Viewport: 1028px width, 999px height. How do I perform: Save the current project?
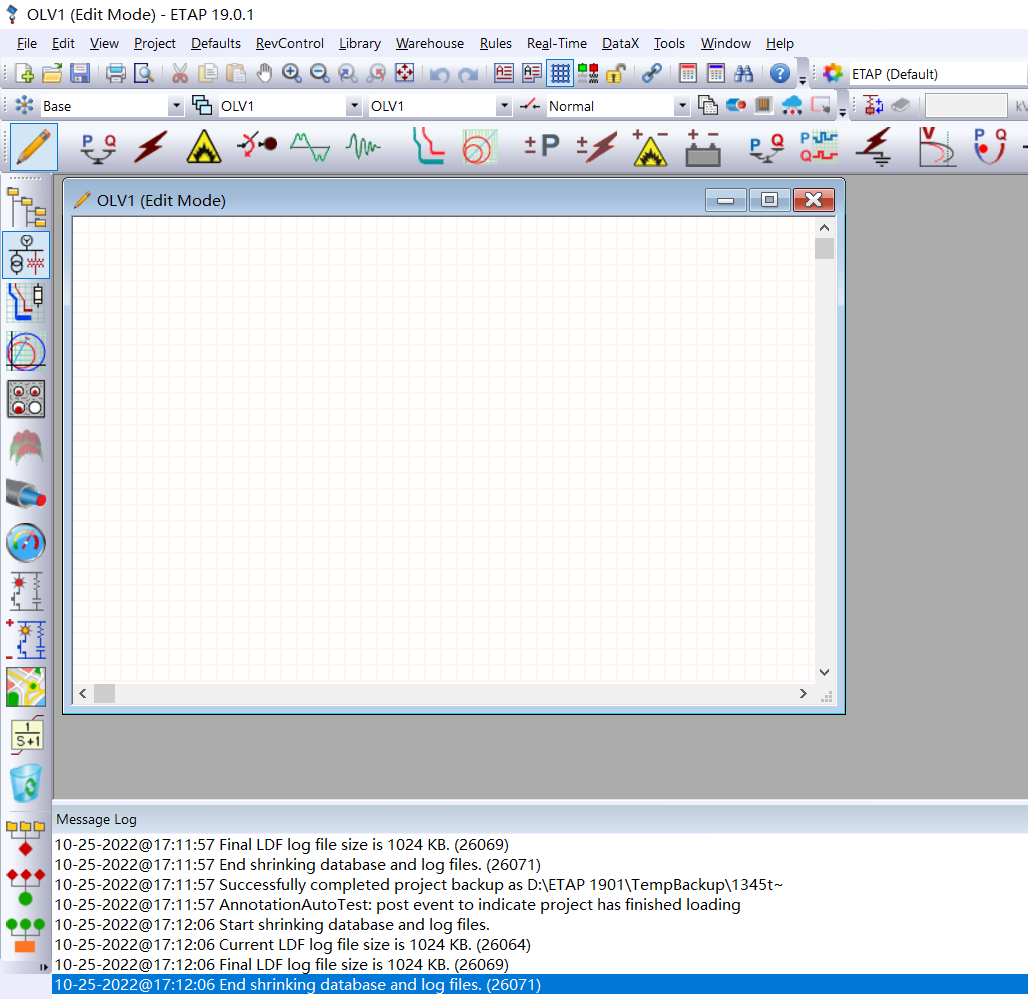pos(80,73)
